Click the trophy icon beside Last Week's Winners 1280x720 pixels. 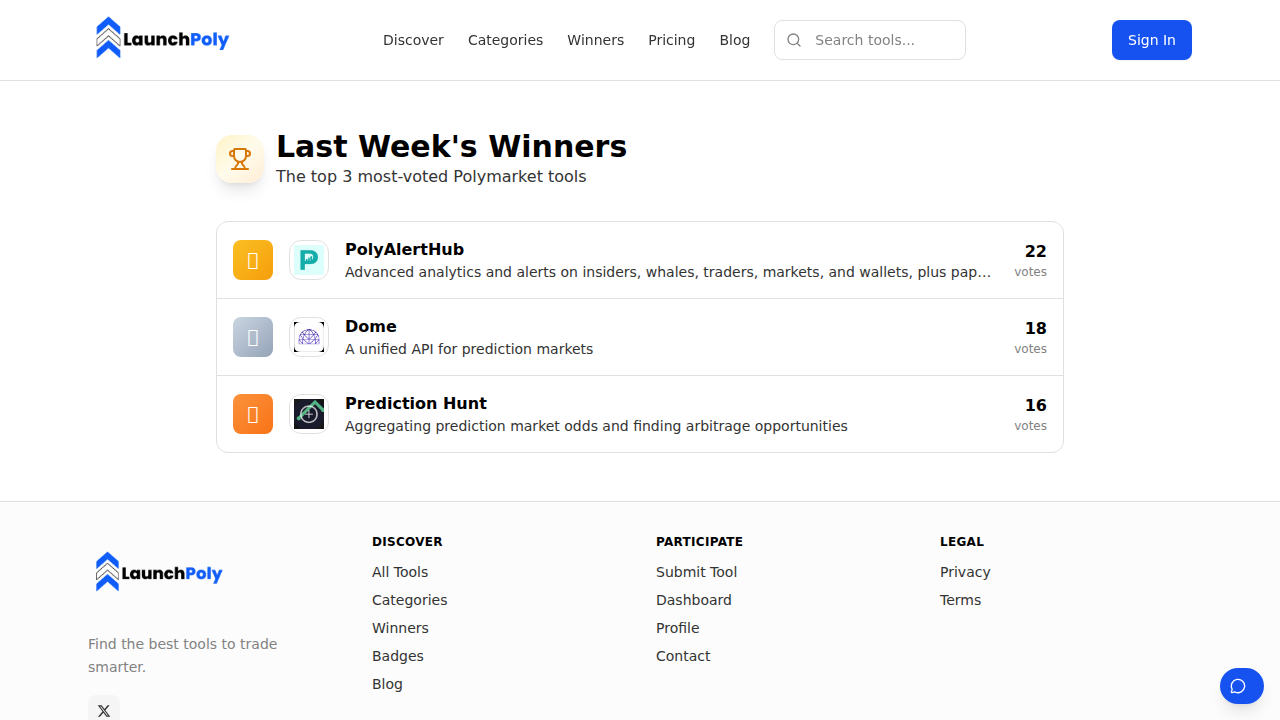[239, 159]
